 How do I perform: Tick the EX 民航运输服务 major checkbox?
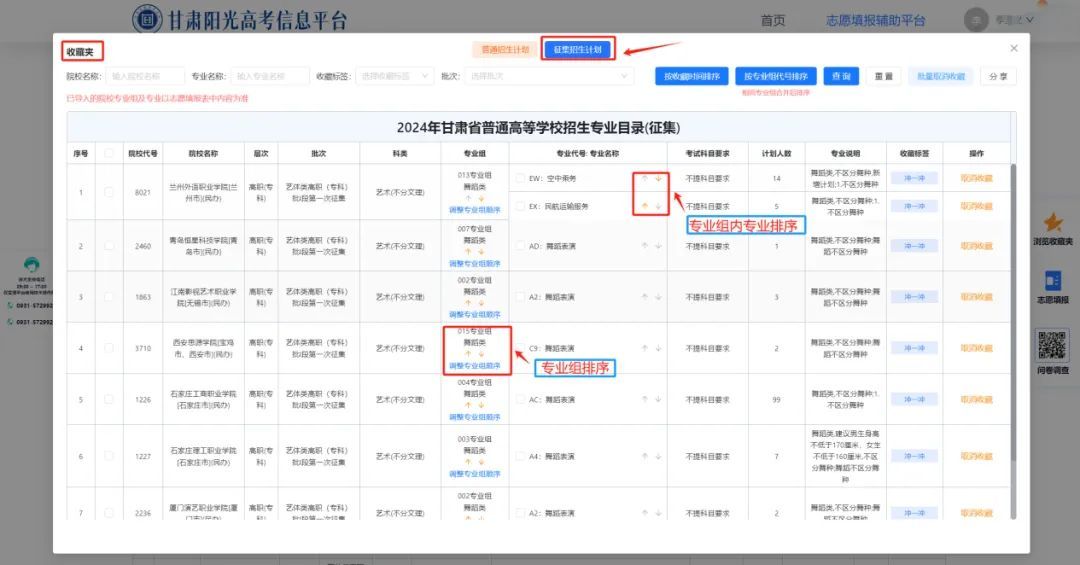(x=520, y=206)
